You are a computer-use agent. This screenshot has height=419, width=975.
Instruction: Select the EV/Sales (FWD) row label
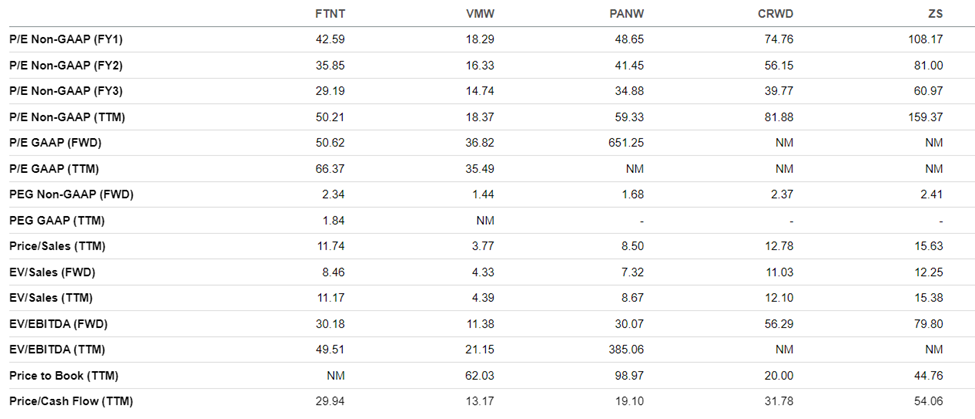coord(52,272)
